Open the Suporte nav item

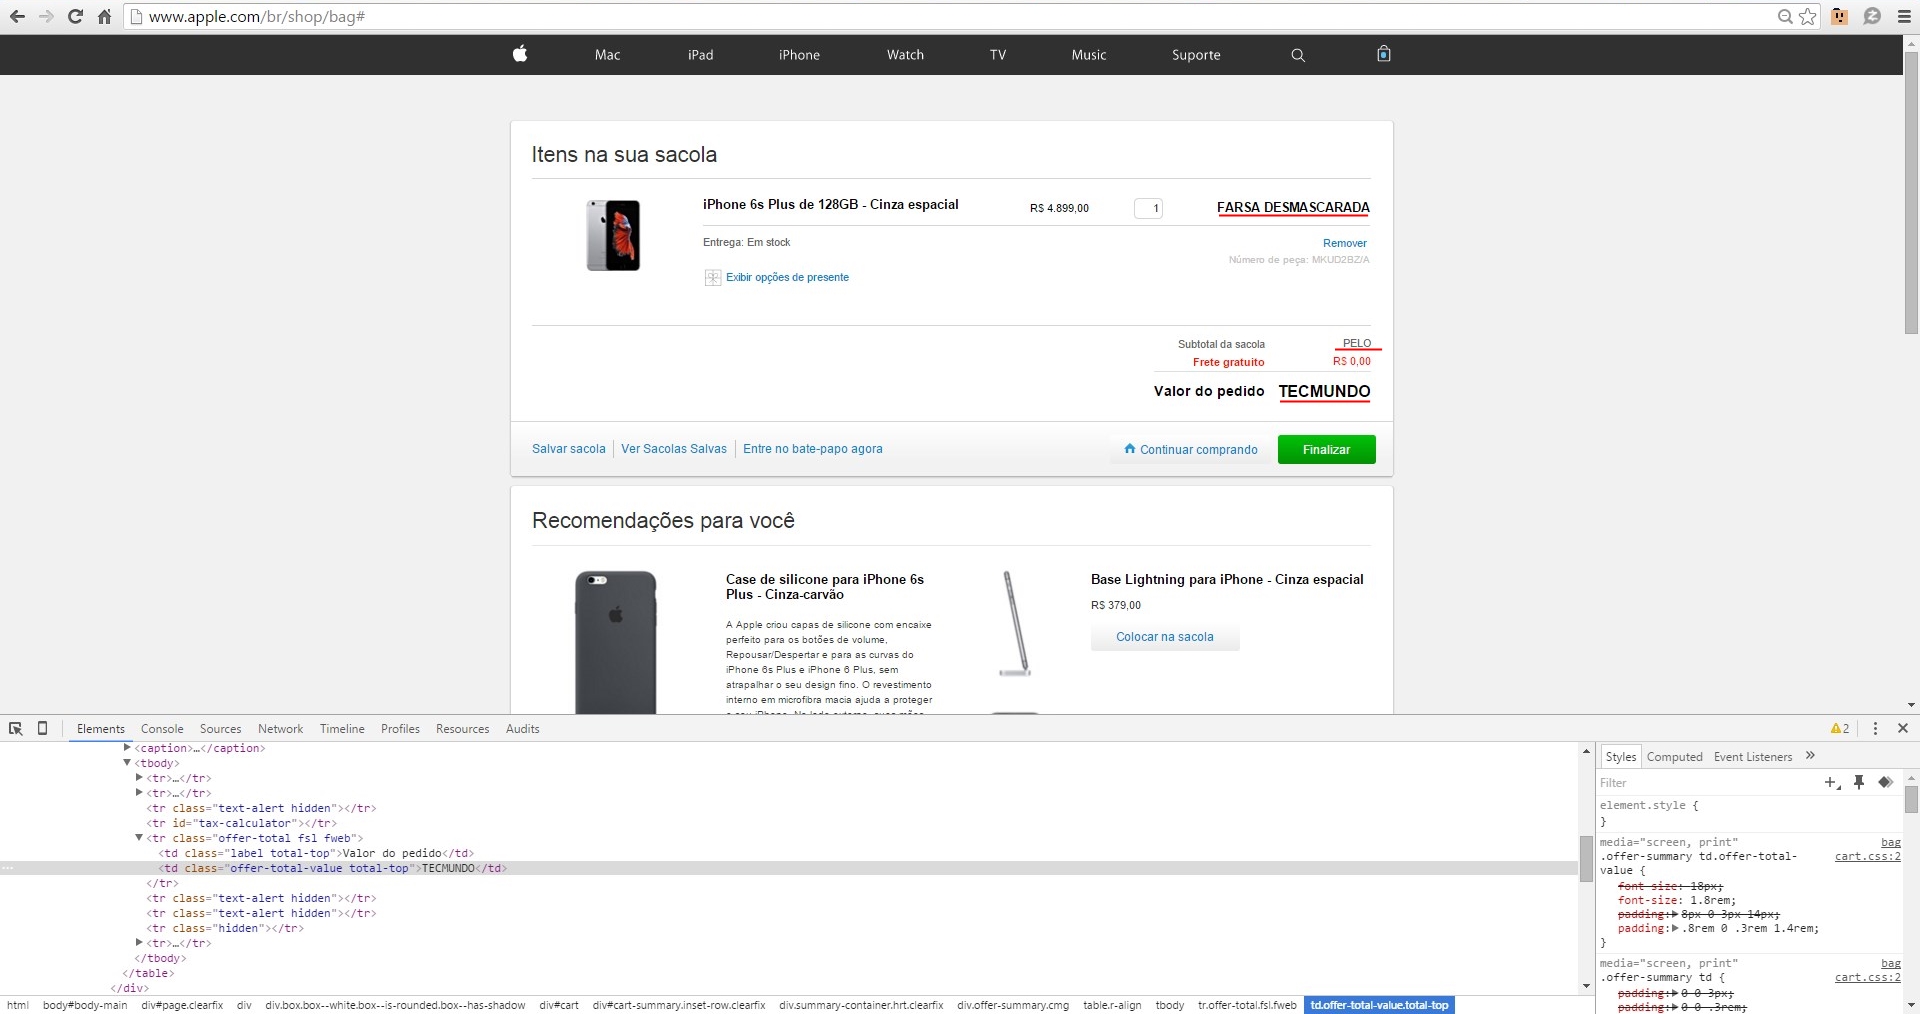[x=1196, y=55]
